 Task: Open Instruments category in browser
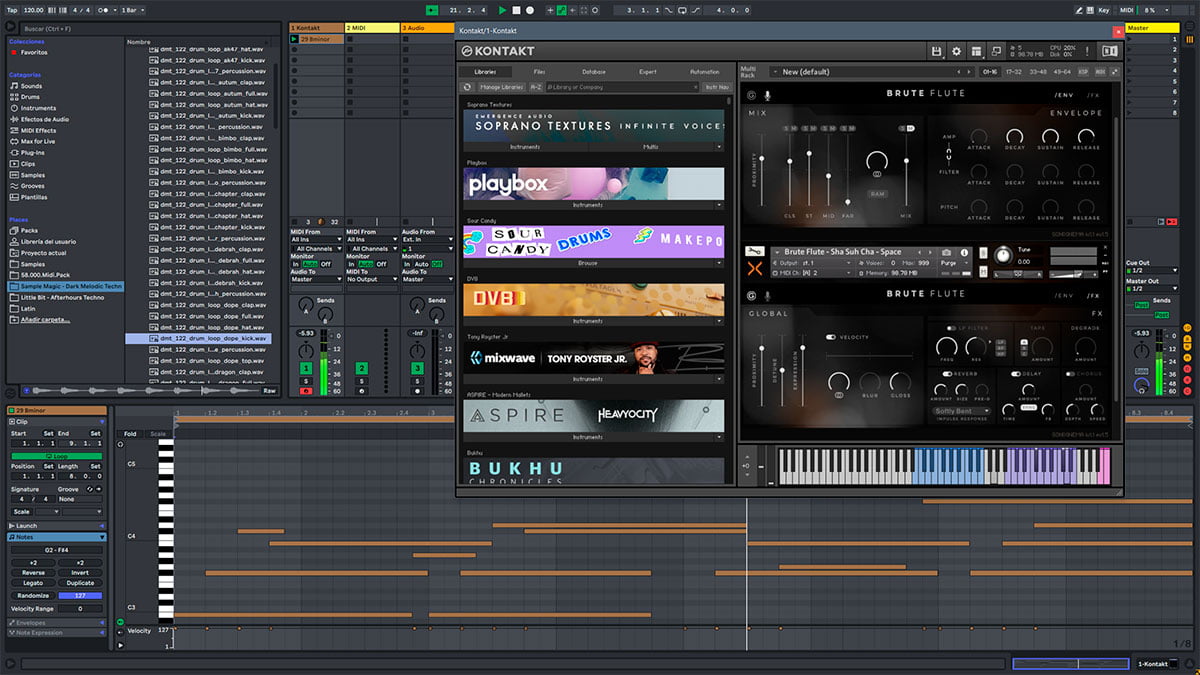point(38,108)
